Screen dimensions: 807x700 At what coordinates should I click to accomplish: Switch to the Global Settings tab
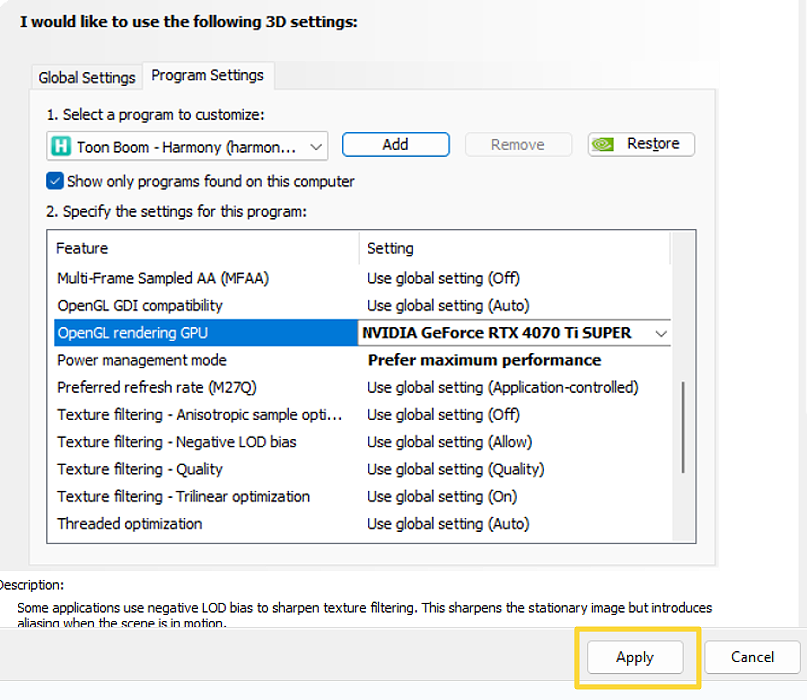87,77
